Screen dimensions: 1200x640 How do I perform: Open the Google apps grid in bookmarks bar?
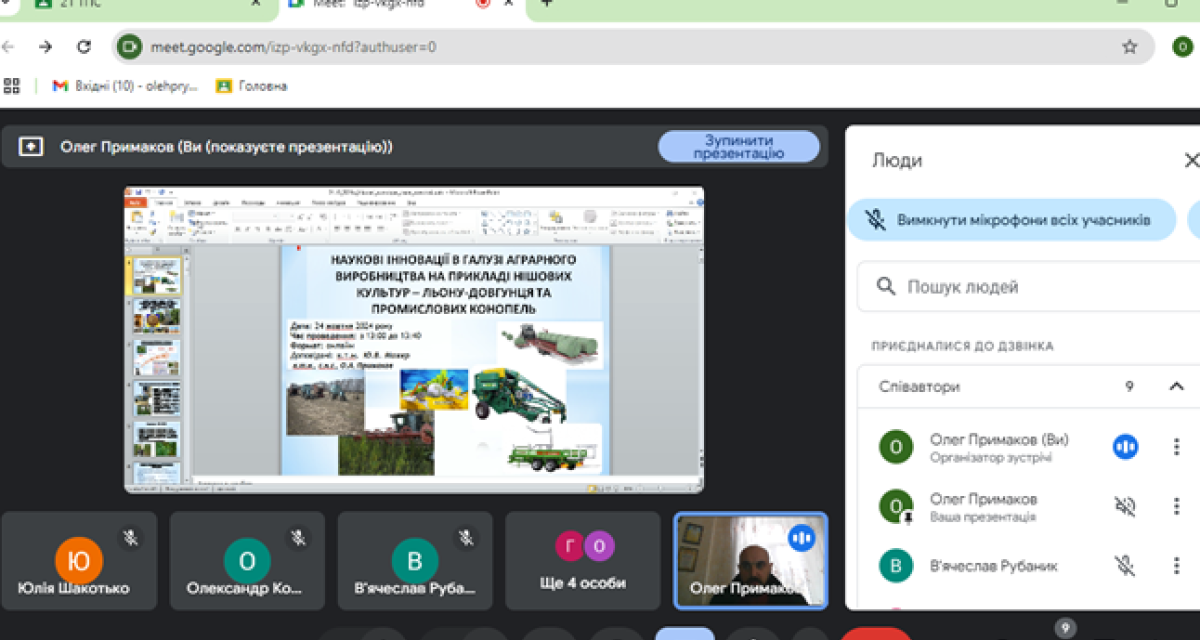click(x=12, y=86)
